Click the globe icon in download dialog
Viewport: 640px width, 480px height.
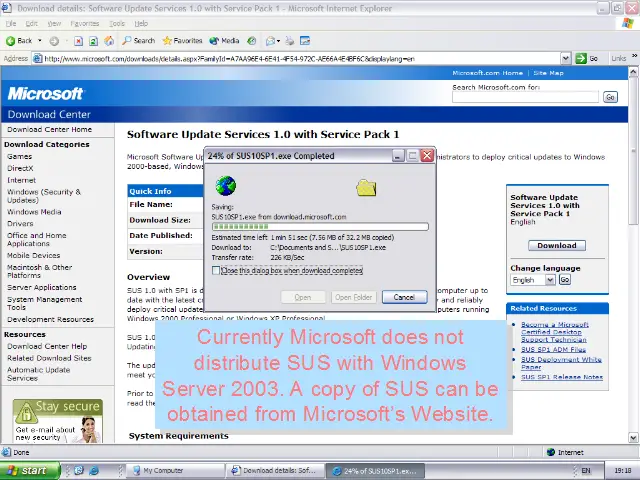tap(226, 186)
